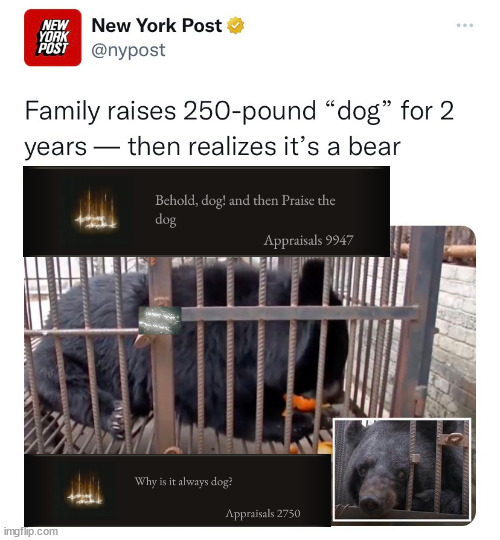The image size is (500, 540).
Task: Click the glowing message glyph in top banner
Action: click(x=96, y=211)
